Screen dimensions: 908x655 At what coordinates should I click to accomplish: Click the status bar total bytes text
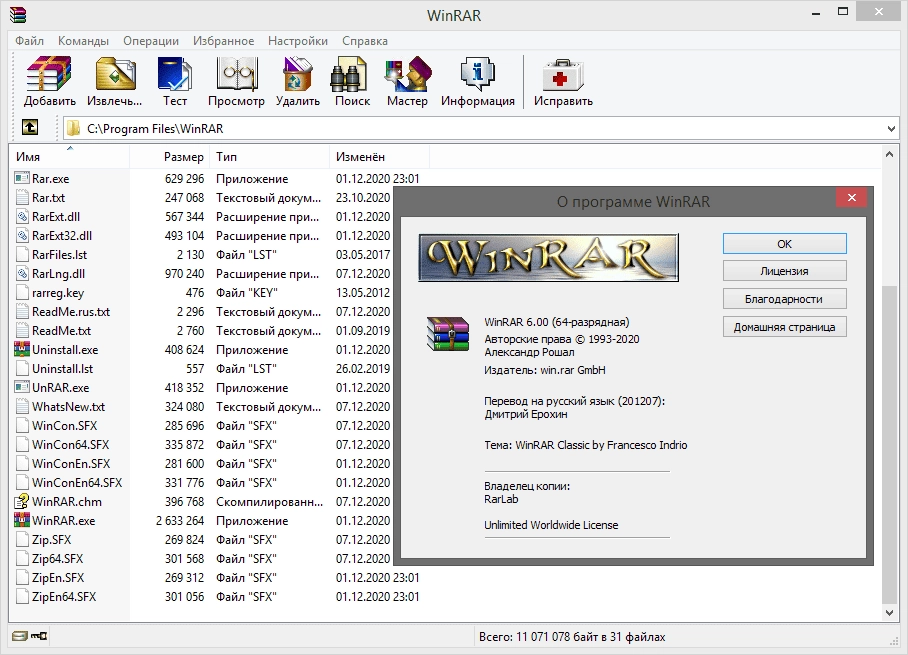pos(572,637)
